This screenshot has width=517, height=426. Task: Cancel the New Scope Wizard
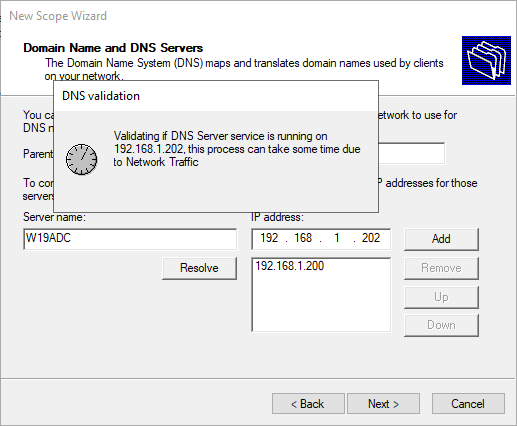(x=468, y=404)
